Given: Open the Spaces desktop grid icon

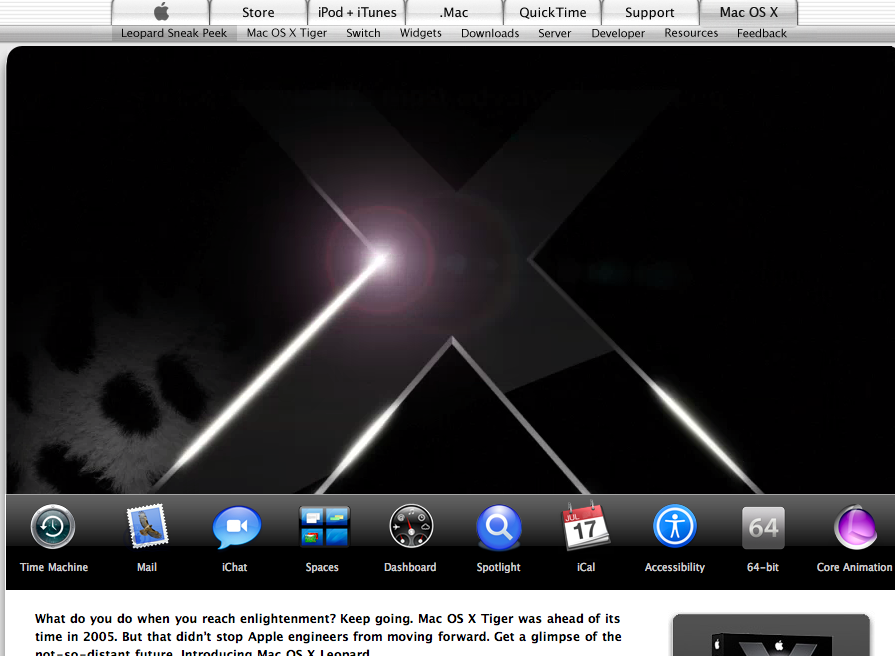Looking at the screenshot, I should 325,526.
